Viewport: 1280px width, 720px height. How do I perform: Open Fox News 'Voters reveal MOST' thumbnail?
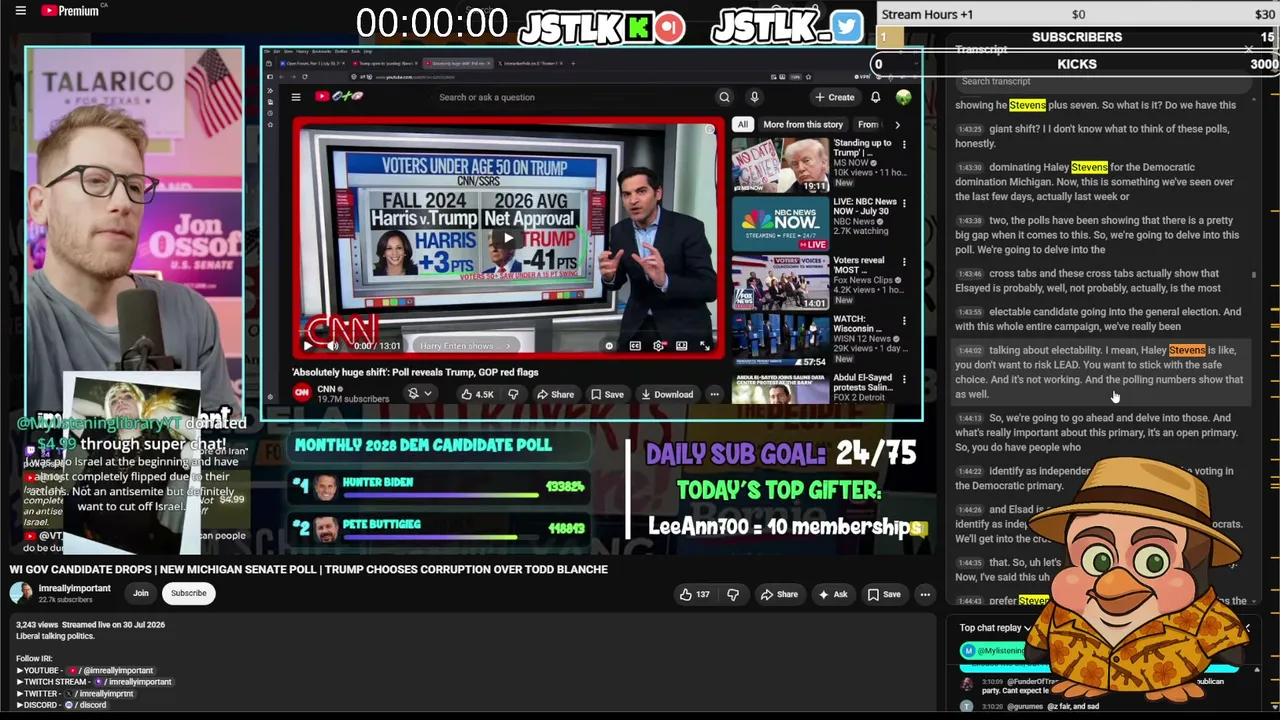point(780,282)
